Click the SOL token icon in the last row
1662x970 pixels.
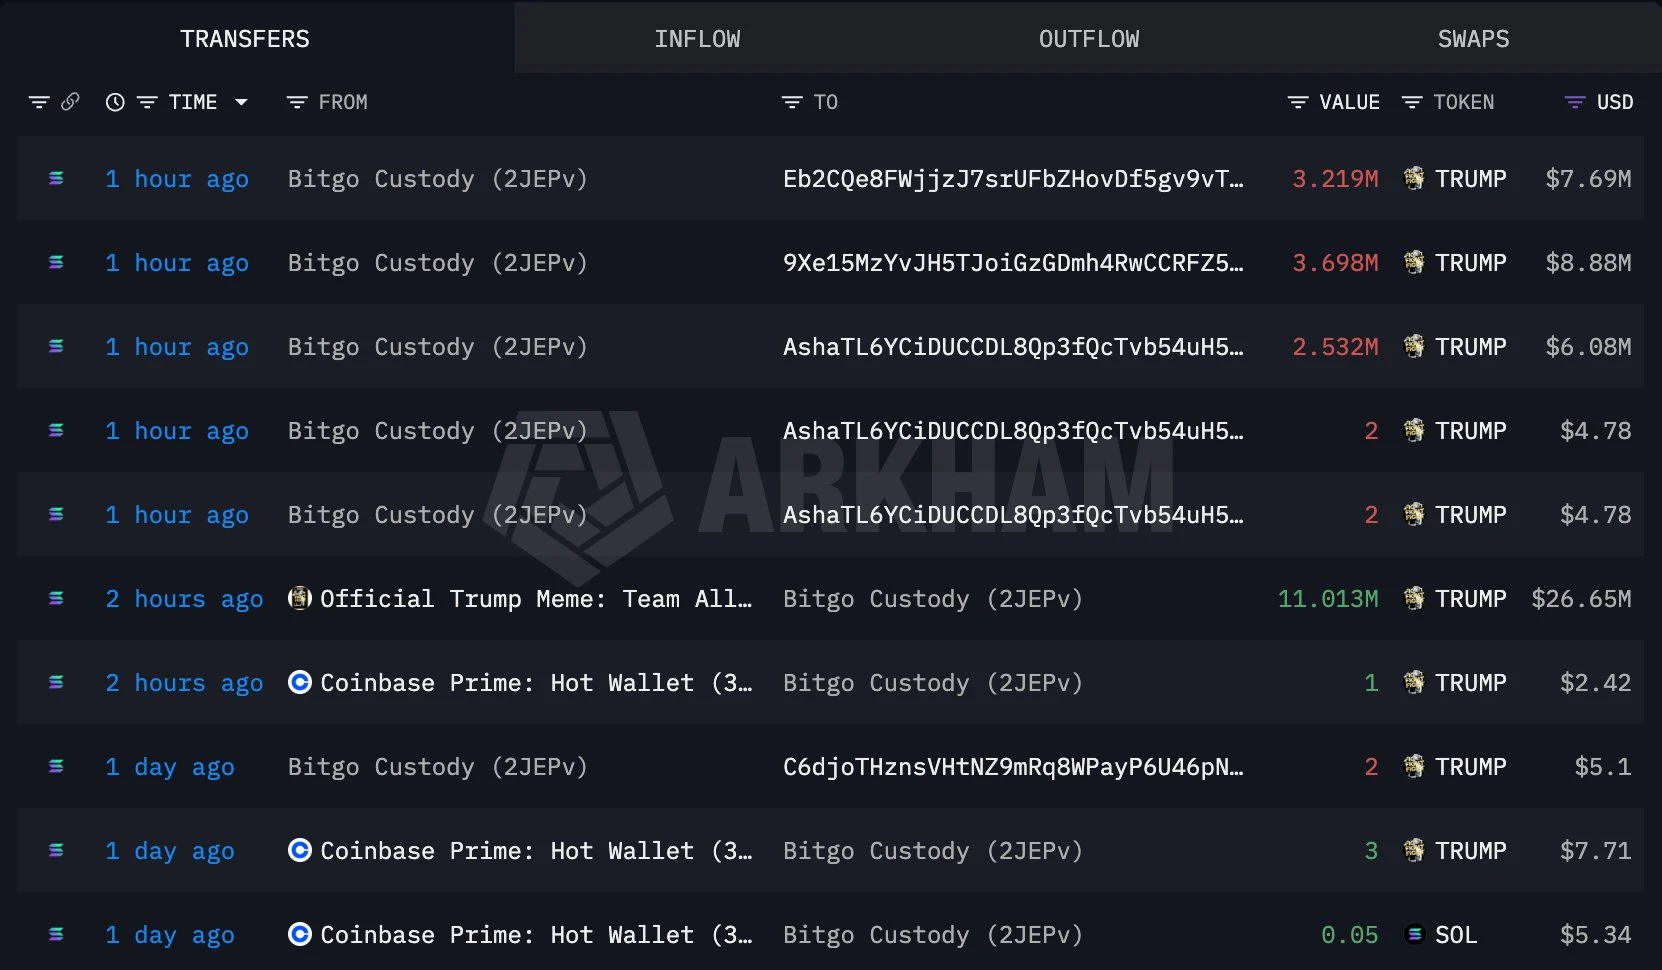coord(1414,934)
